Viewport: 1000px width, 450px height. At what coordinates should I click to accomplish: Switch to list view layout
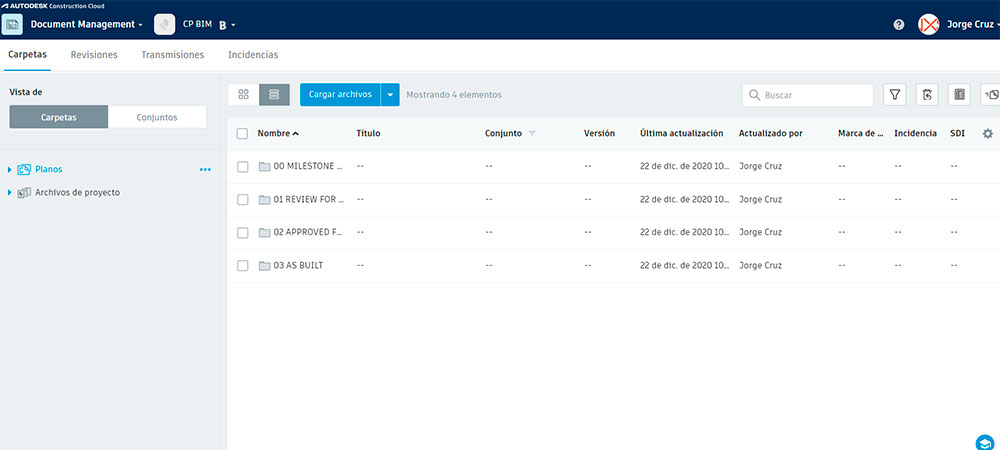pyautogui.click(x=274, y=95)
